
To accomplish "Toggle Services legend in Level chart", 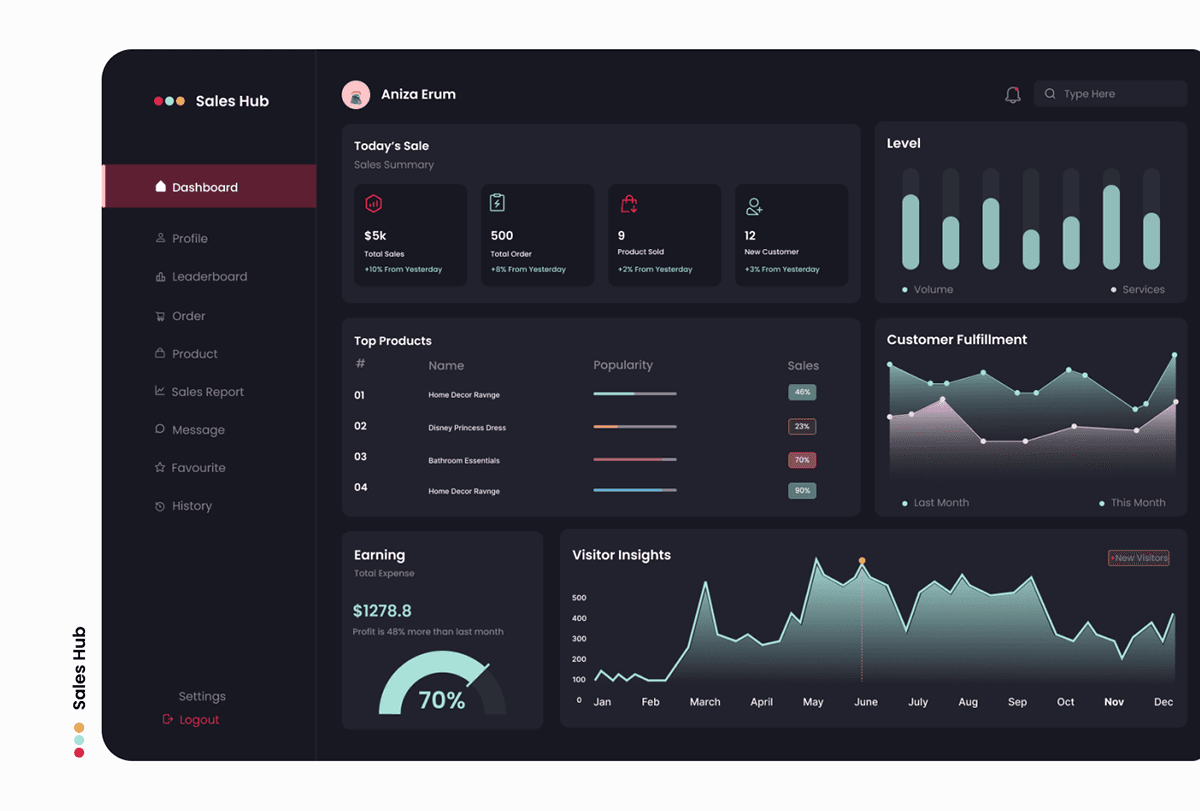I will [x=1138, y=289].
